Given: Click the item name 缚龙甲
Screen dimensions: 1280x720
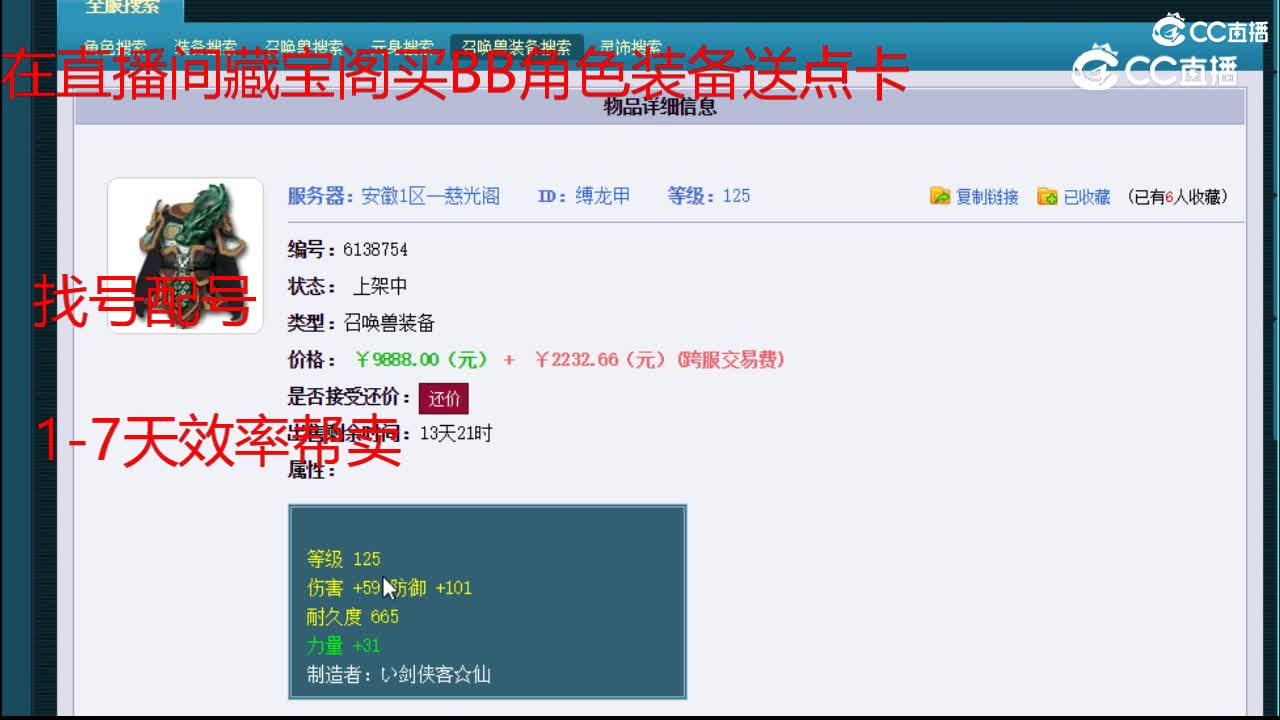Looking at the screenshot, I should pyautogui.click(x=602, y=196).
